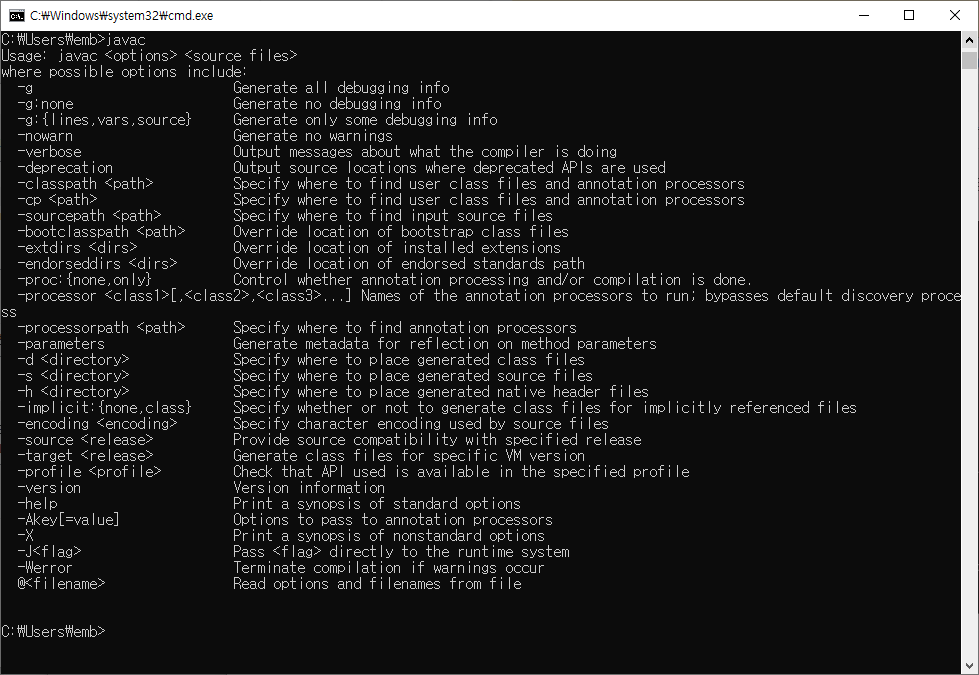The image size is (979, 675).
Task: Click the '-extdirs <dirs>' option
Action: pos(77,248)
